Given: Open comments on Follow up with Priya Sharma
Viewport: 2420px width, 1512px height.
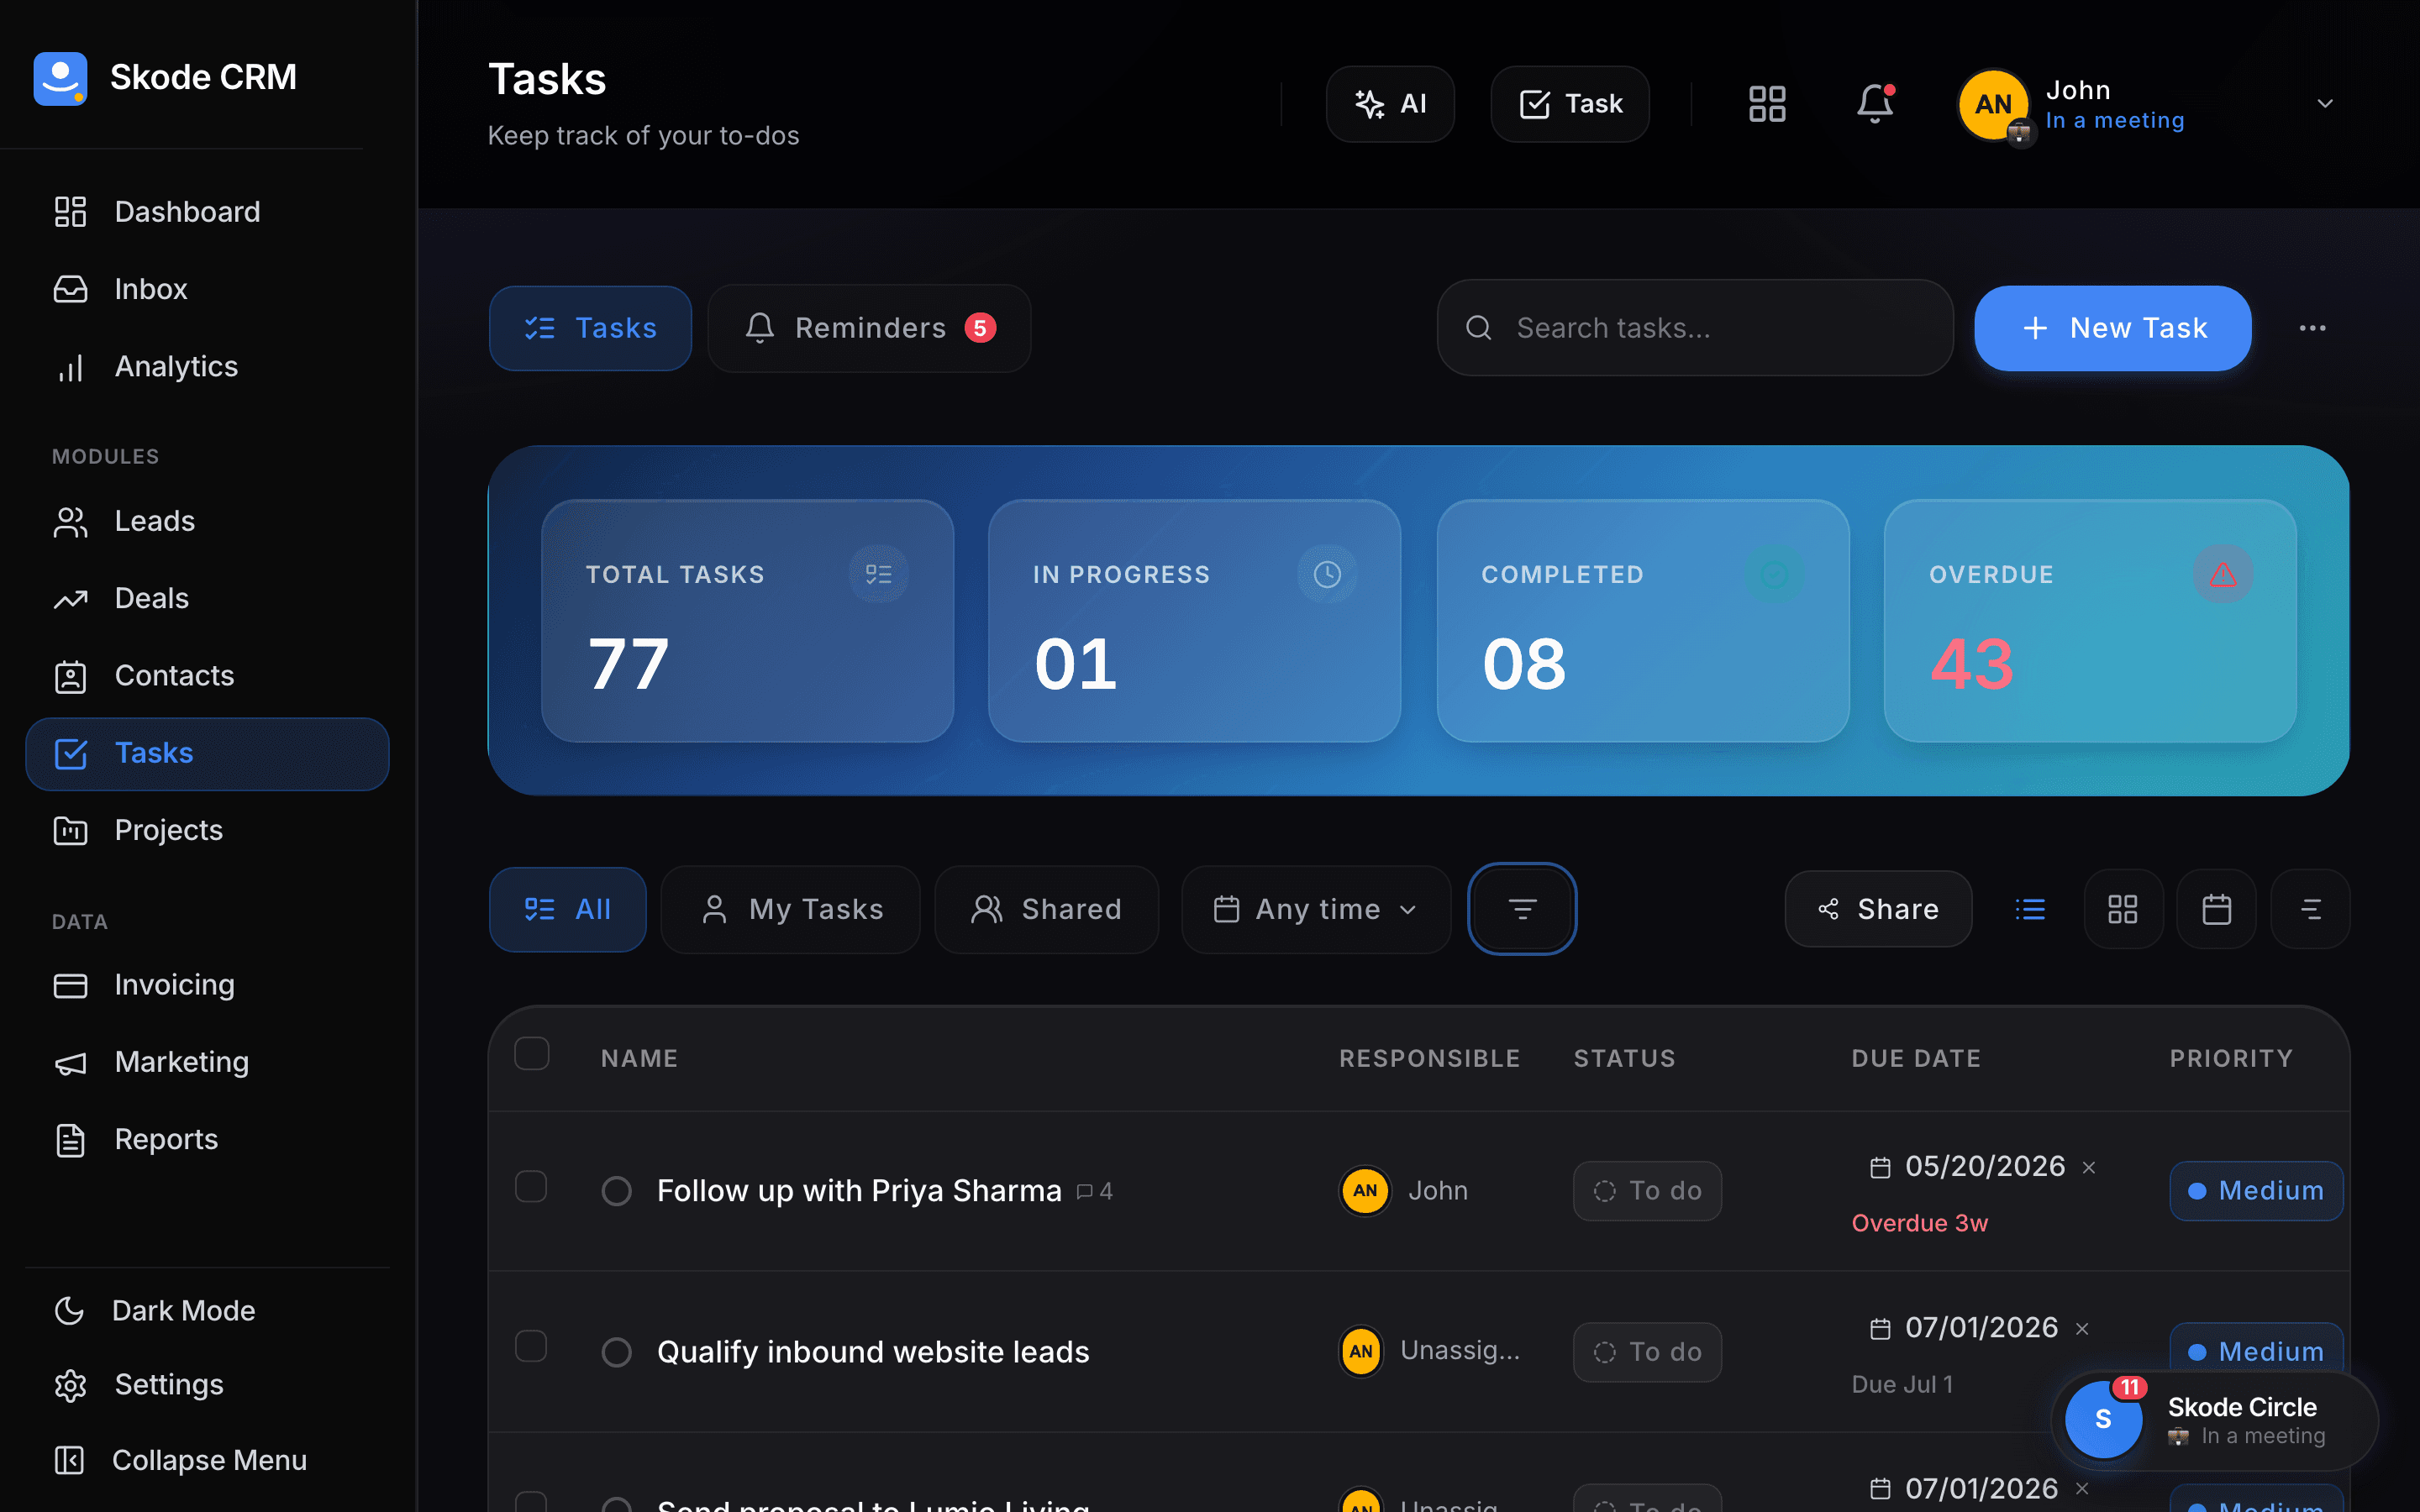Looking at the screenshot, I should pyautogui.click(x=1094, y=1191).
